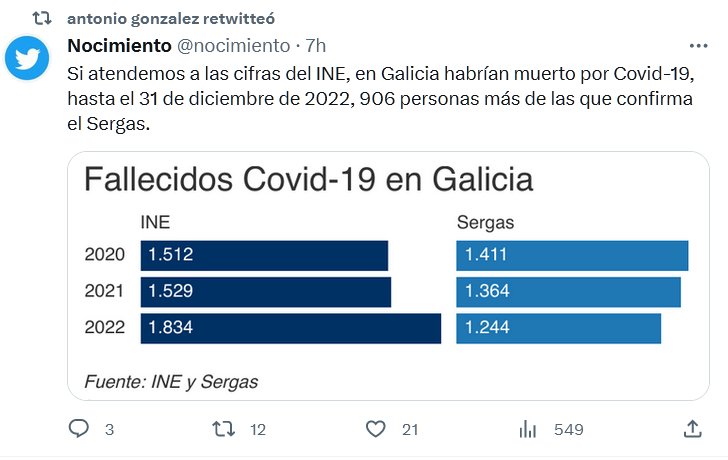Open antonio gonzalez retwitteó link

click(171, 18)
